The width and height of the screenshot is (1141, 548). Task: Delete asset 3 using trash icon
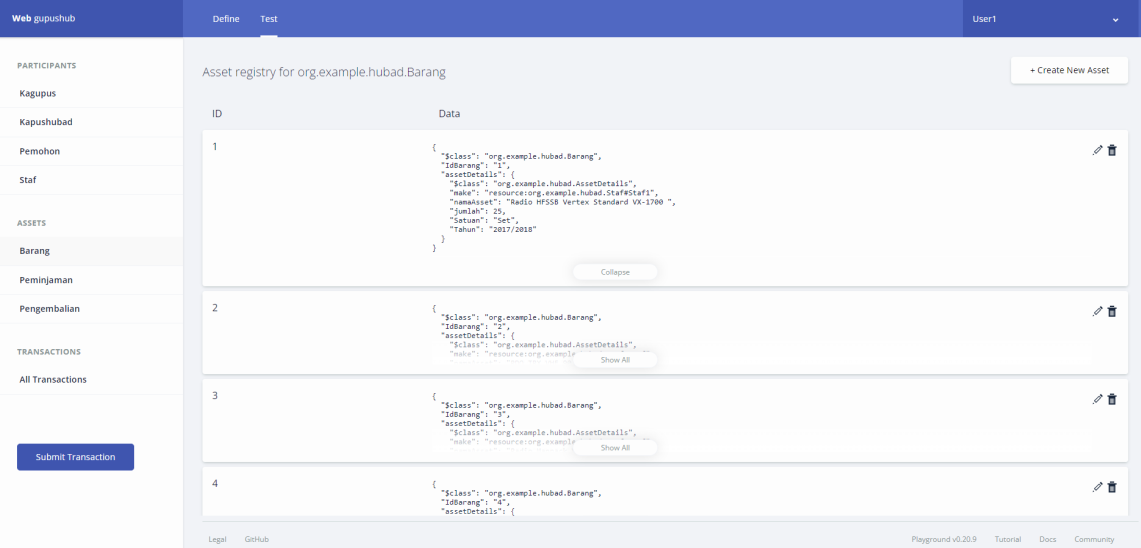(x=1112, y=399)
